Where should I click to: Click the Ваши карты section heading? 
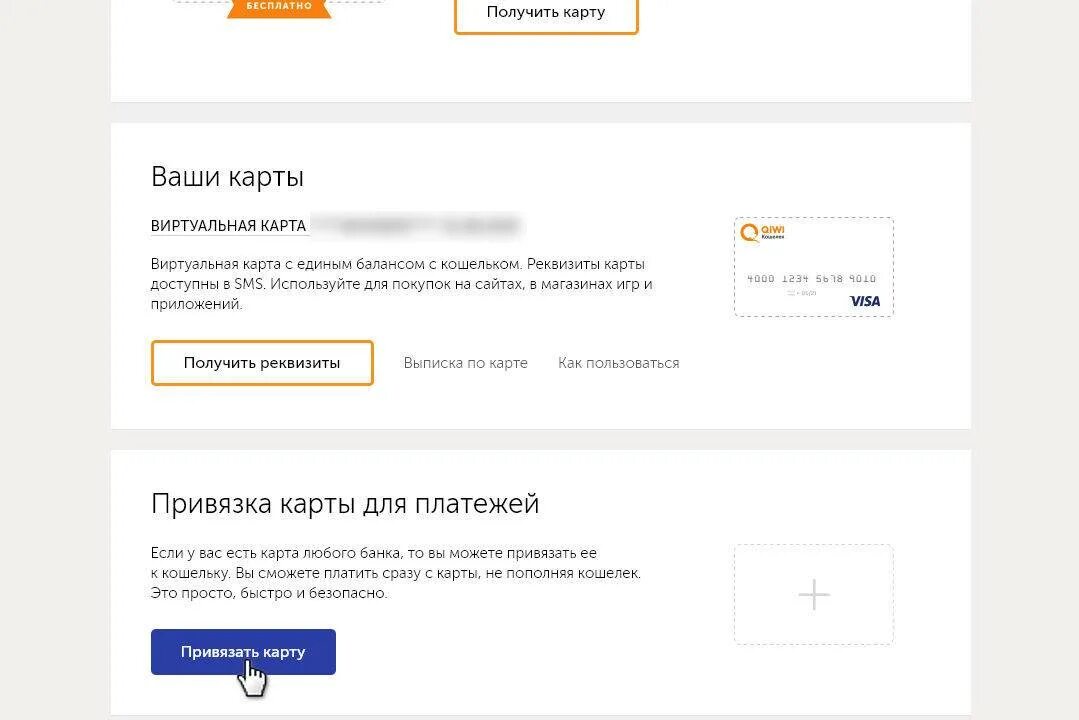227,177
